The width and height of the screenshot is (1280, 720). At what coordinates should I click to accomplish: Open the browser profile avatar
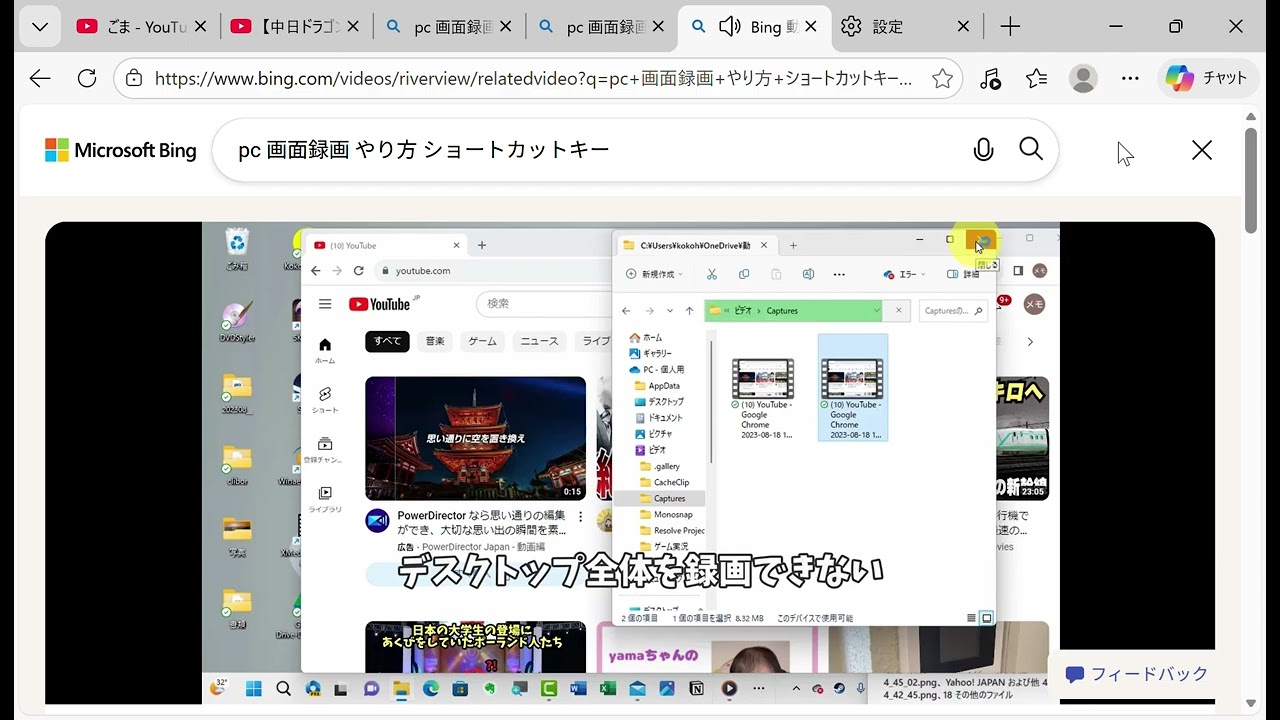(x=1083, y=78)
